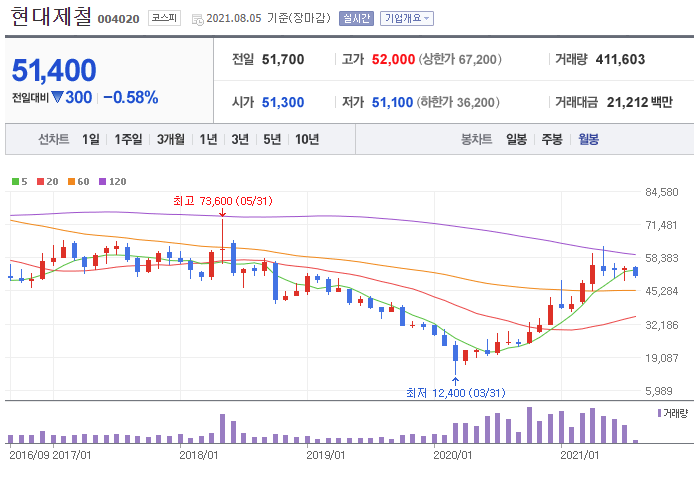The height and width of the screenshot is (477, 694).
Task: Click the 거래량 411,603 value
Action: [620, 59]
